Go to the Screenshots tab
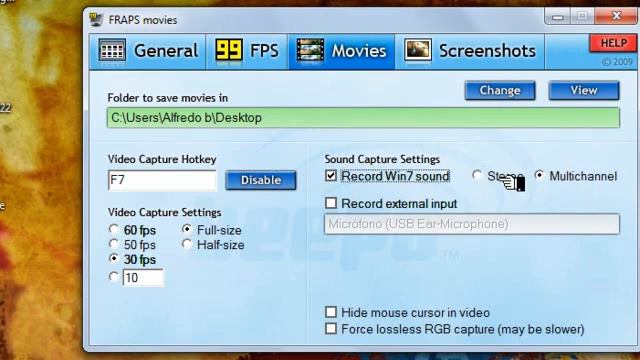 (470, 51)
